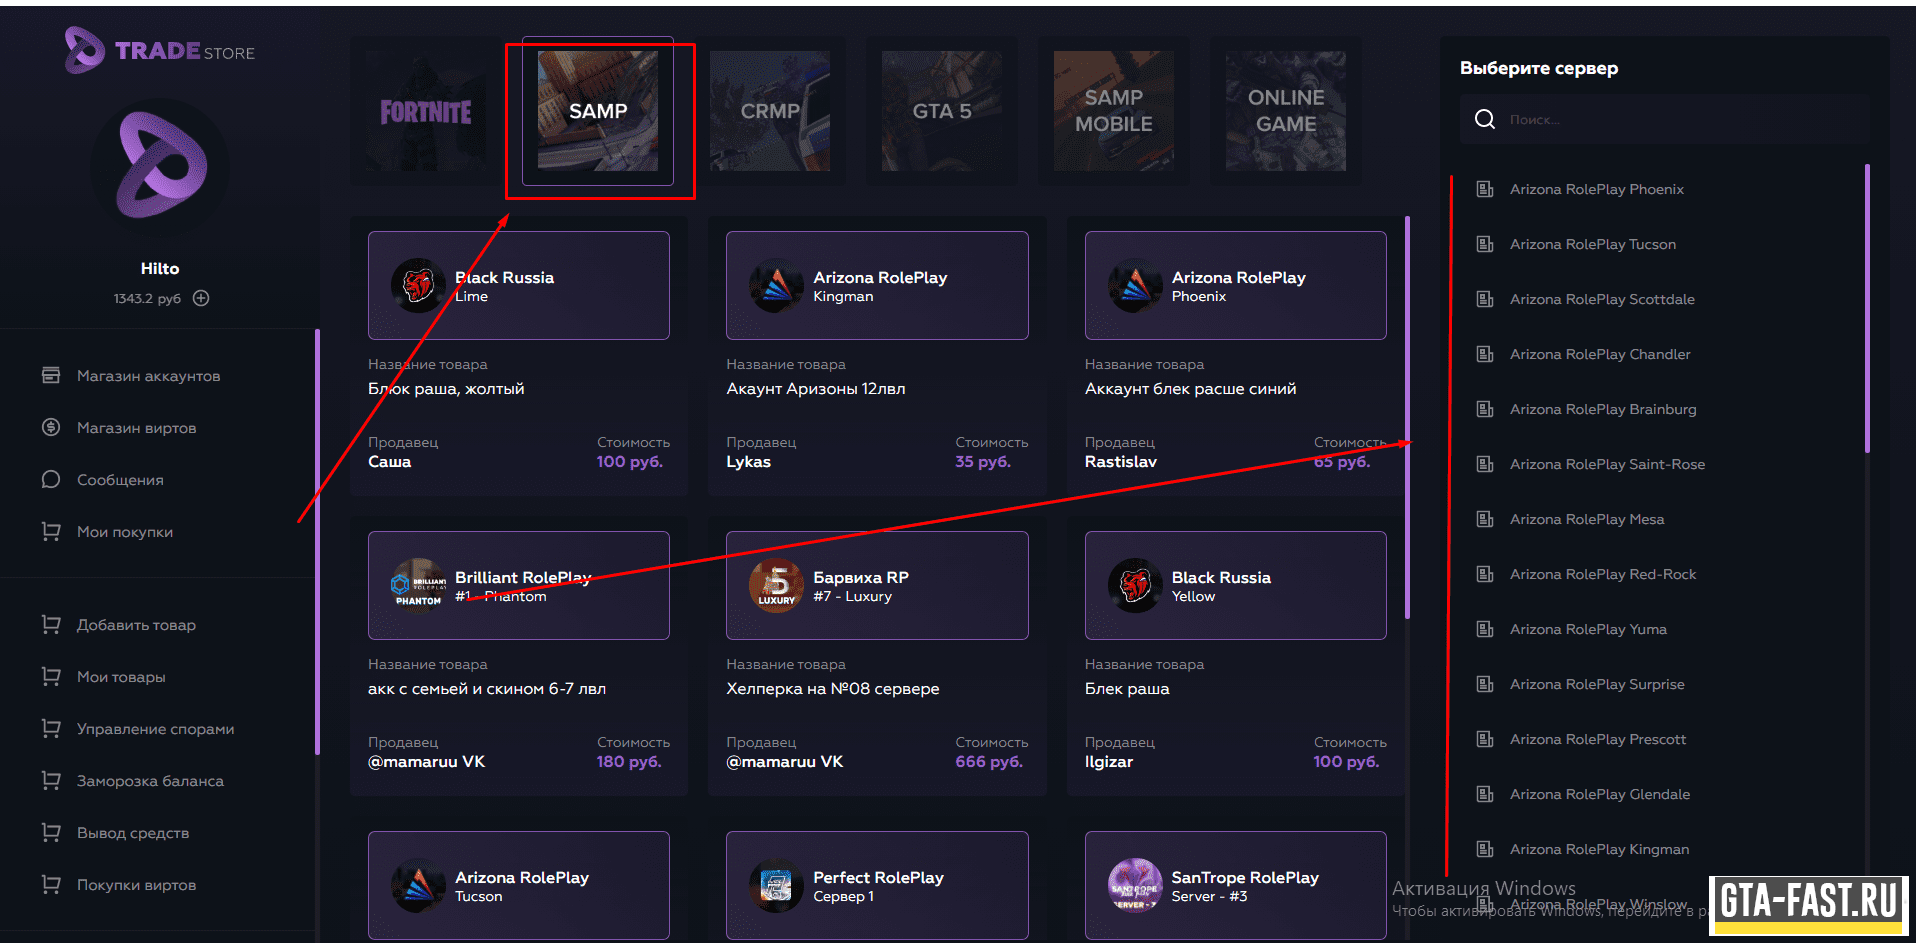Click the Trade Store logo

coord(160,50)
